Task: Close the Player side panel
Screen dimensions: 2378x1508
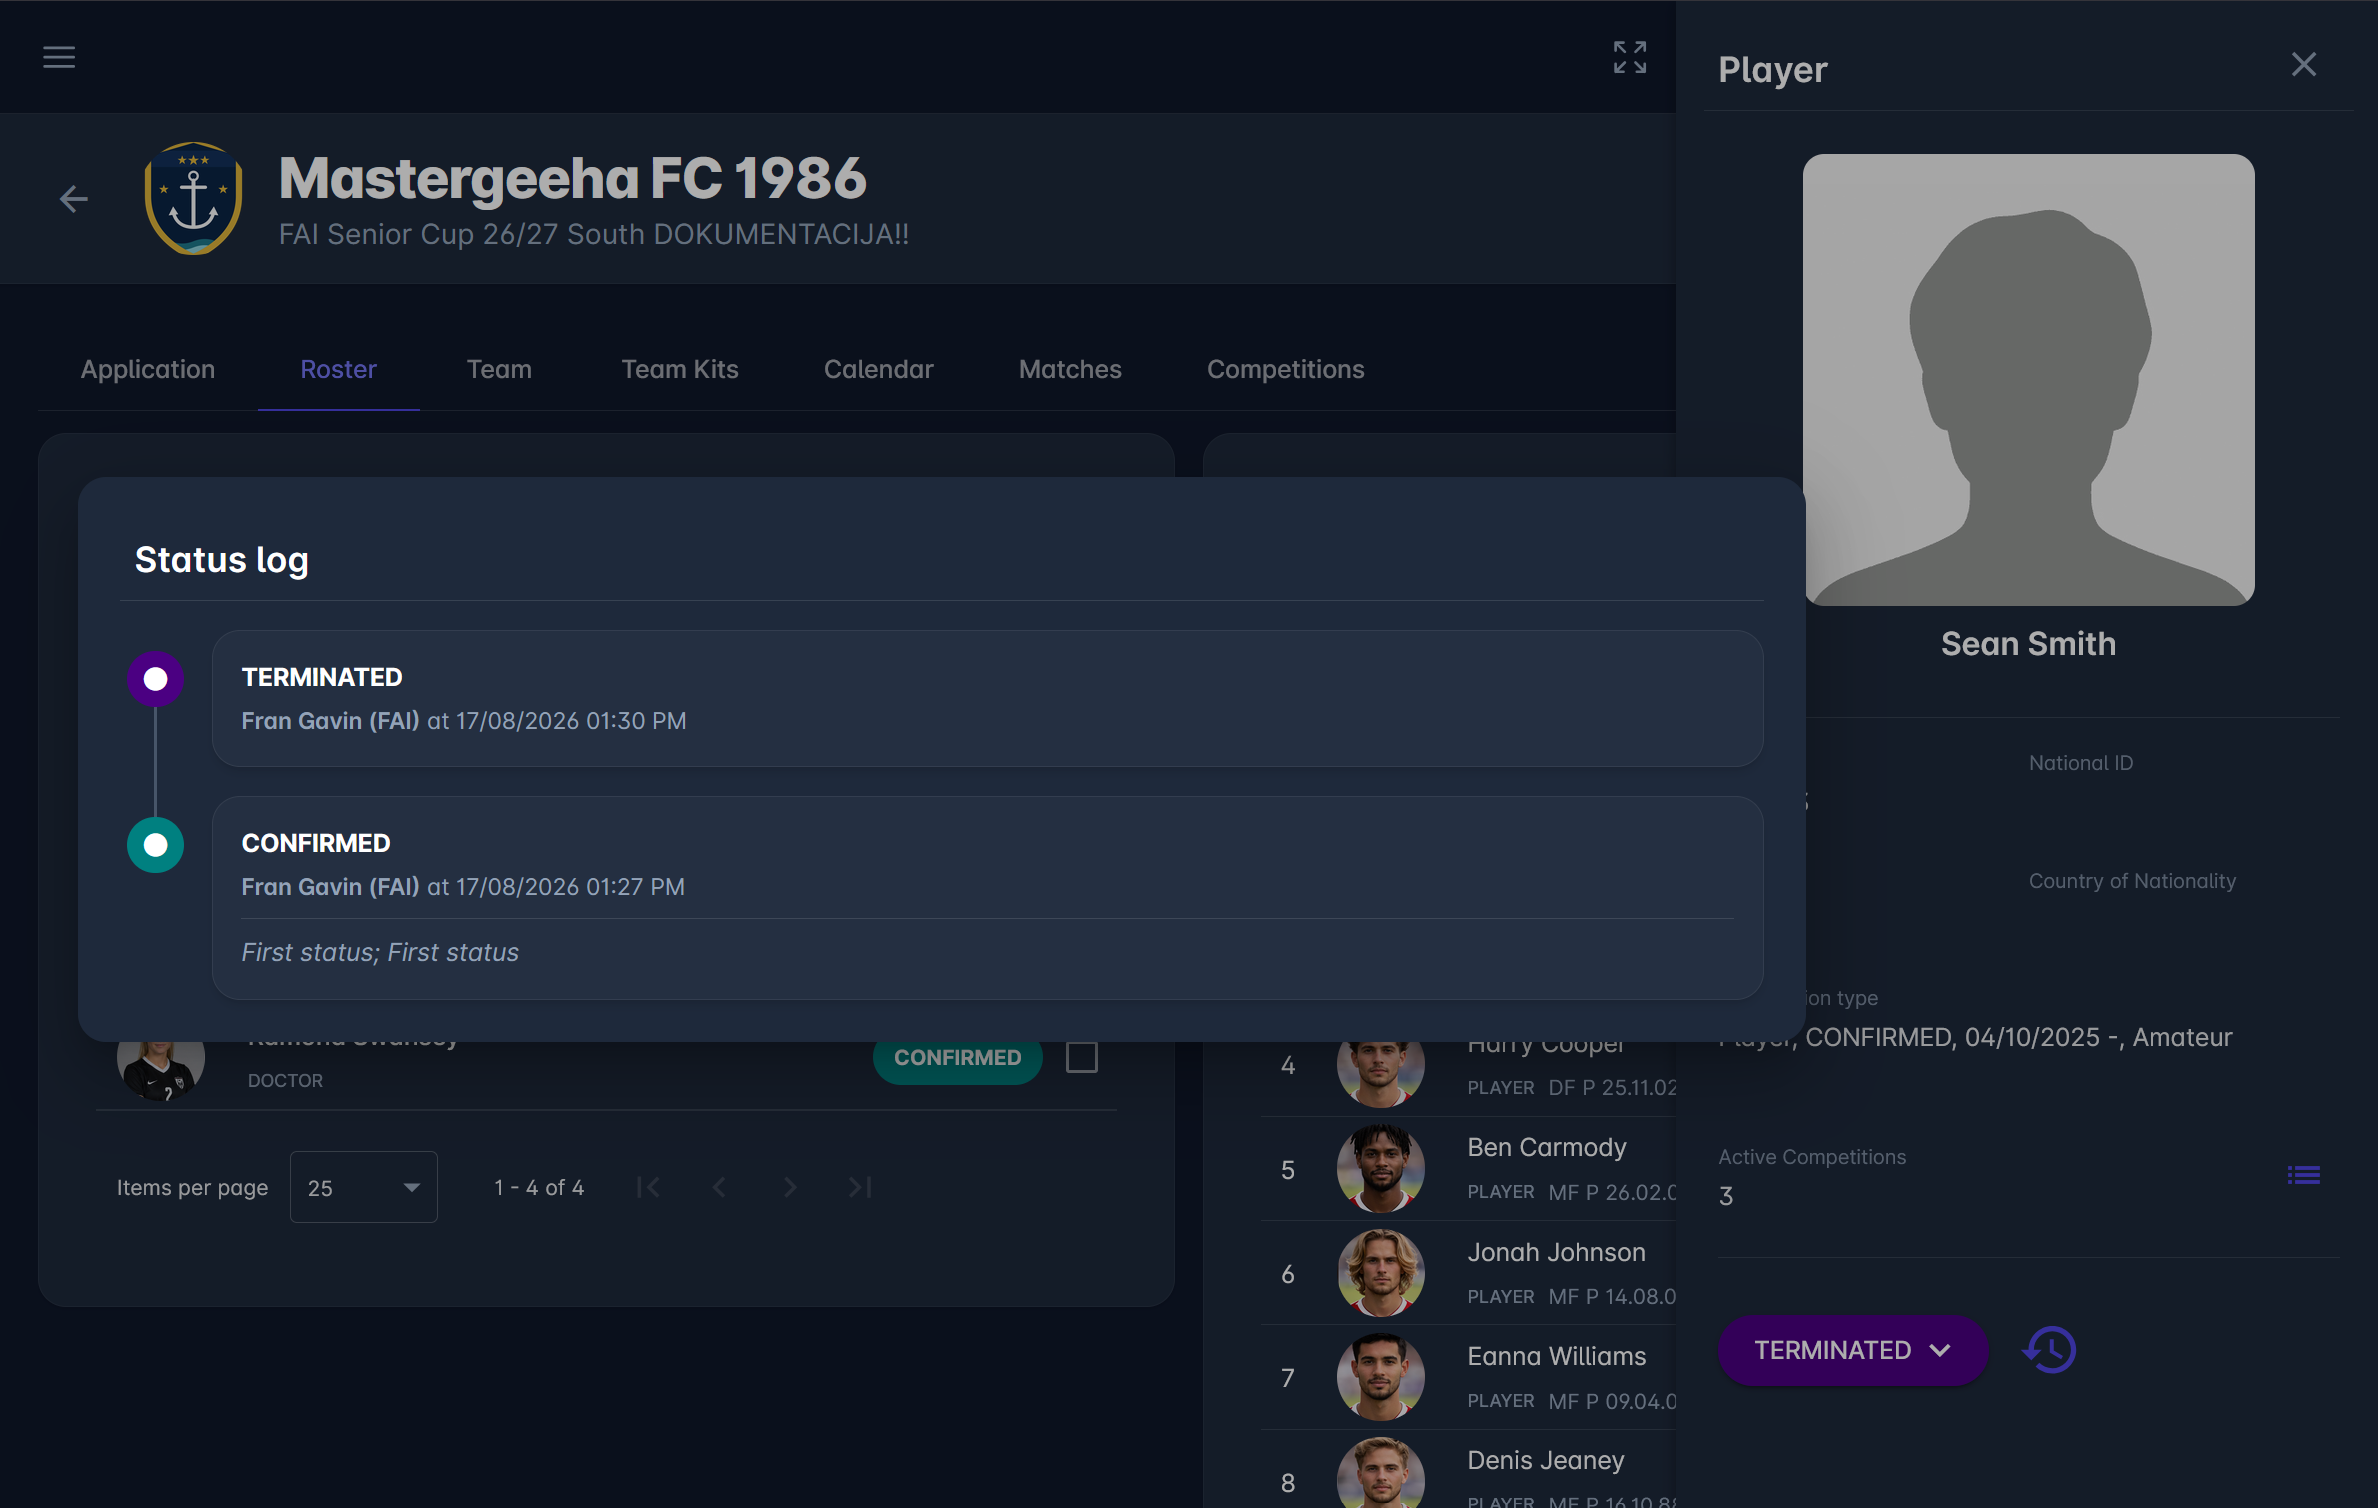Action: (2303, 65)
